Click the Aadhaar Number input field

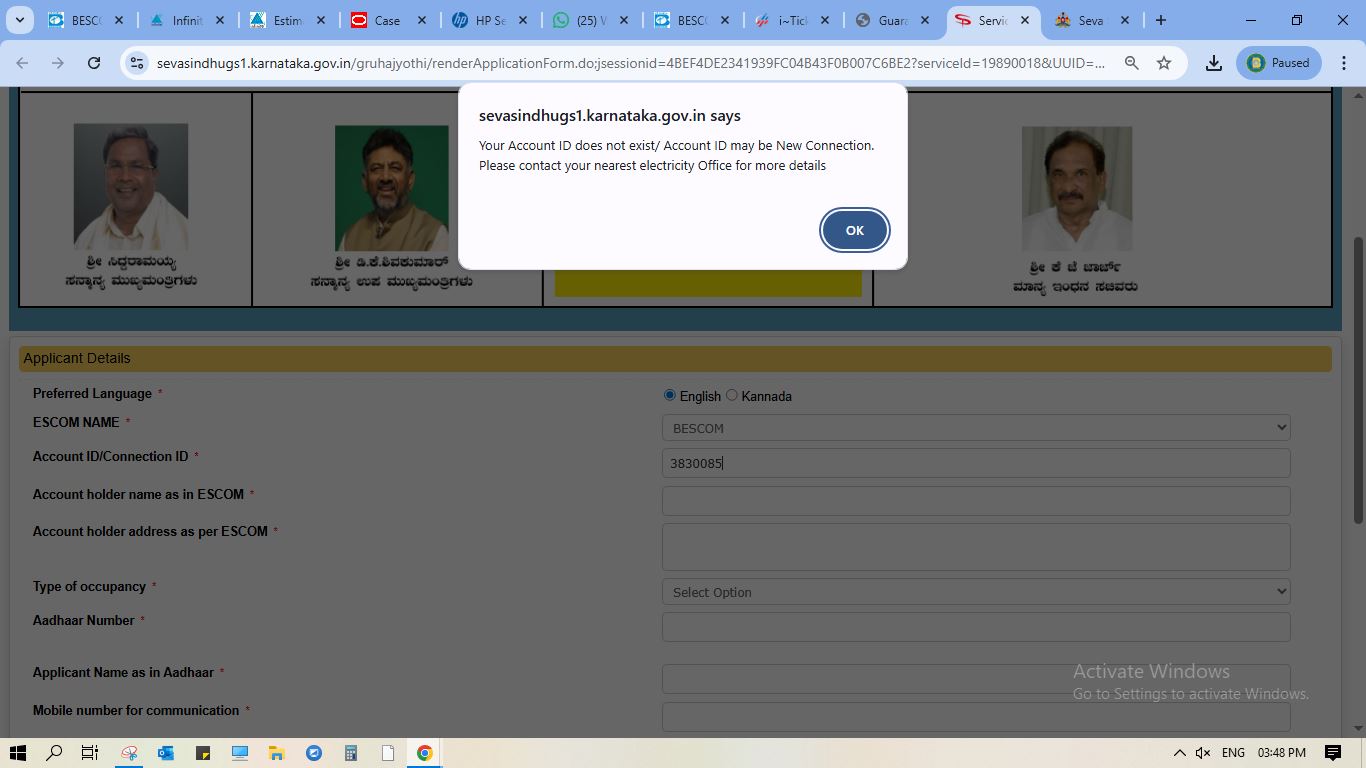[x=975, y=627]
